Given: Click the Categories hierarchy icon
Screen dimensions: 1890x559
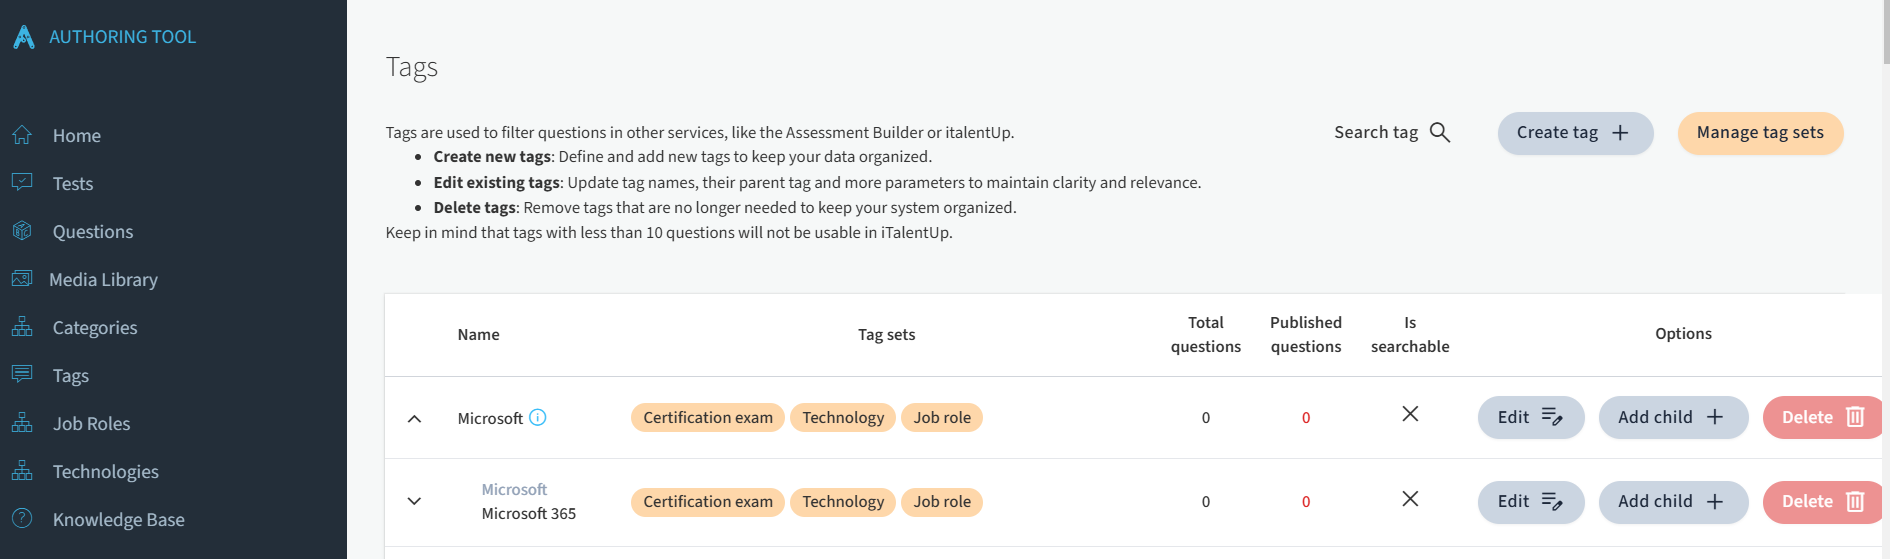Looking at the screenshot, I should tap(22, 327).
